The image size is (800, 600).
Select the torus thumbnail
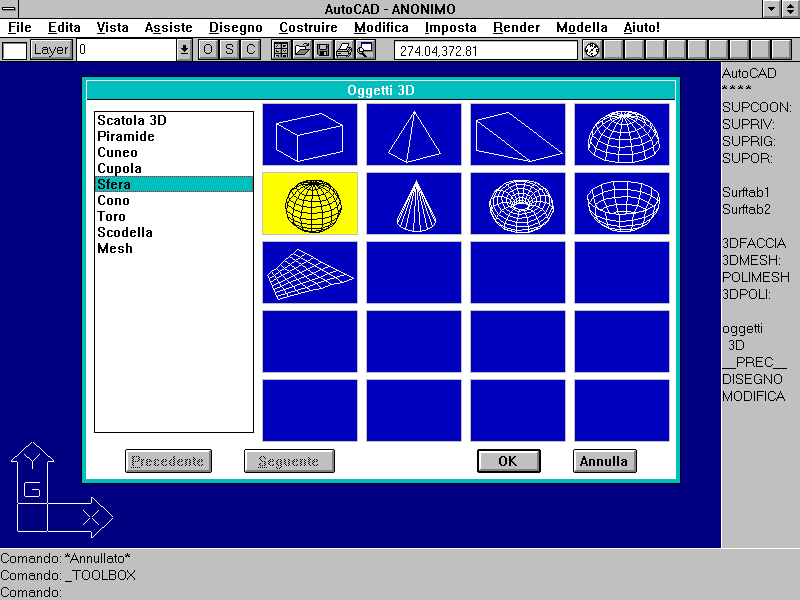(518, 204)
